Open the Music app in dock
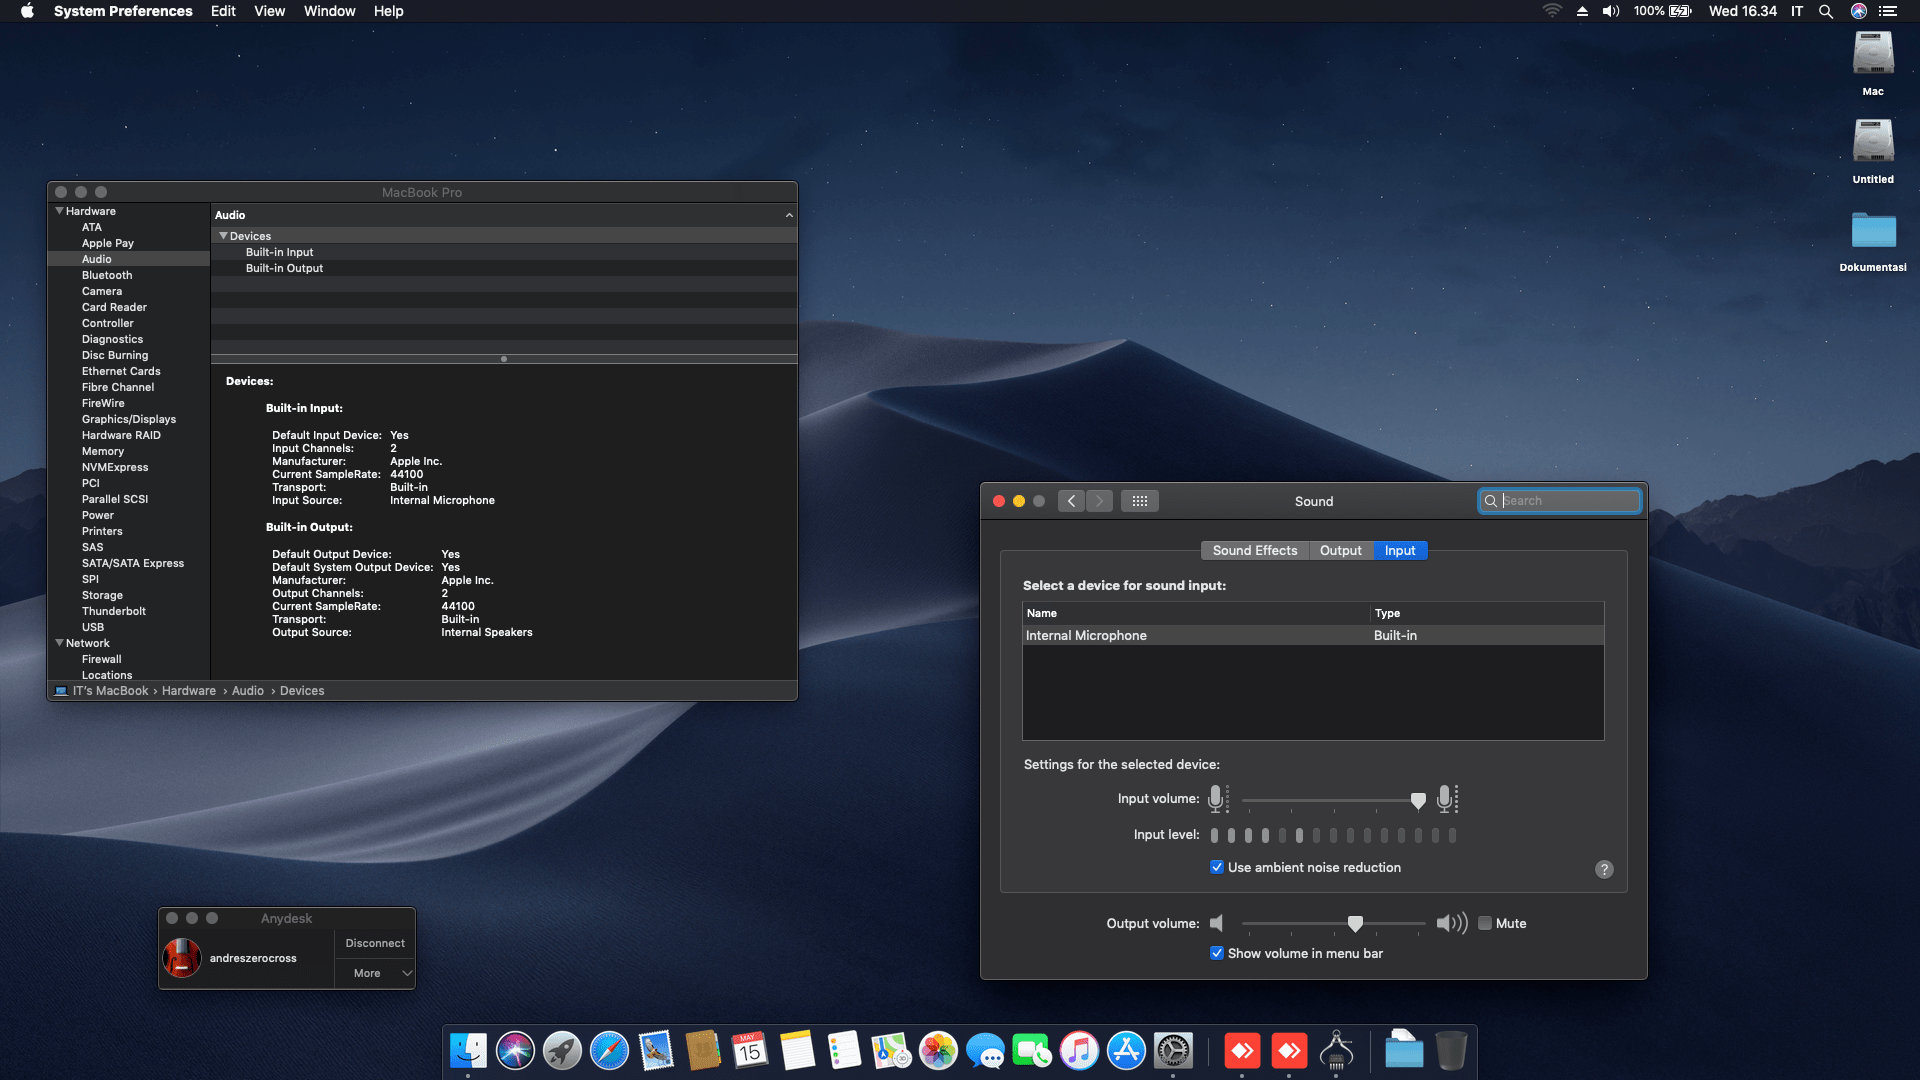 (x=1079, y=1051)
